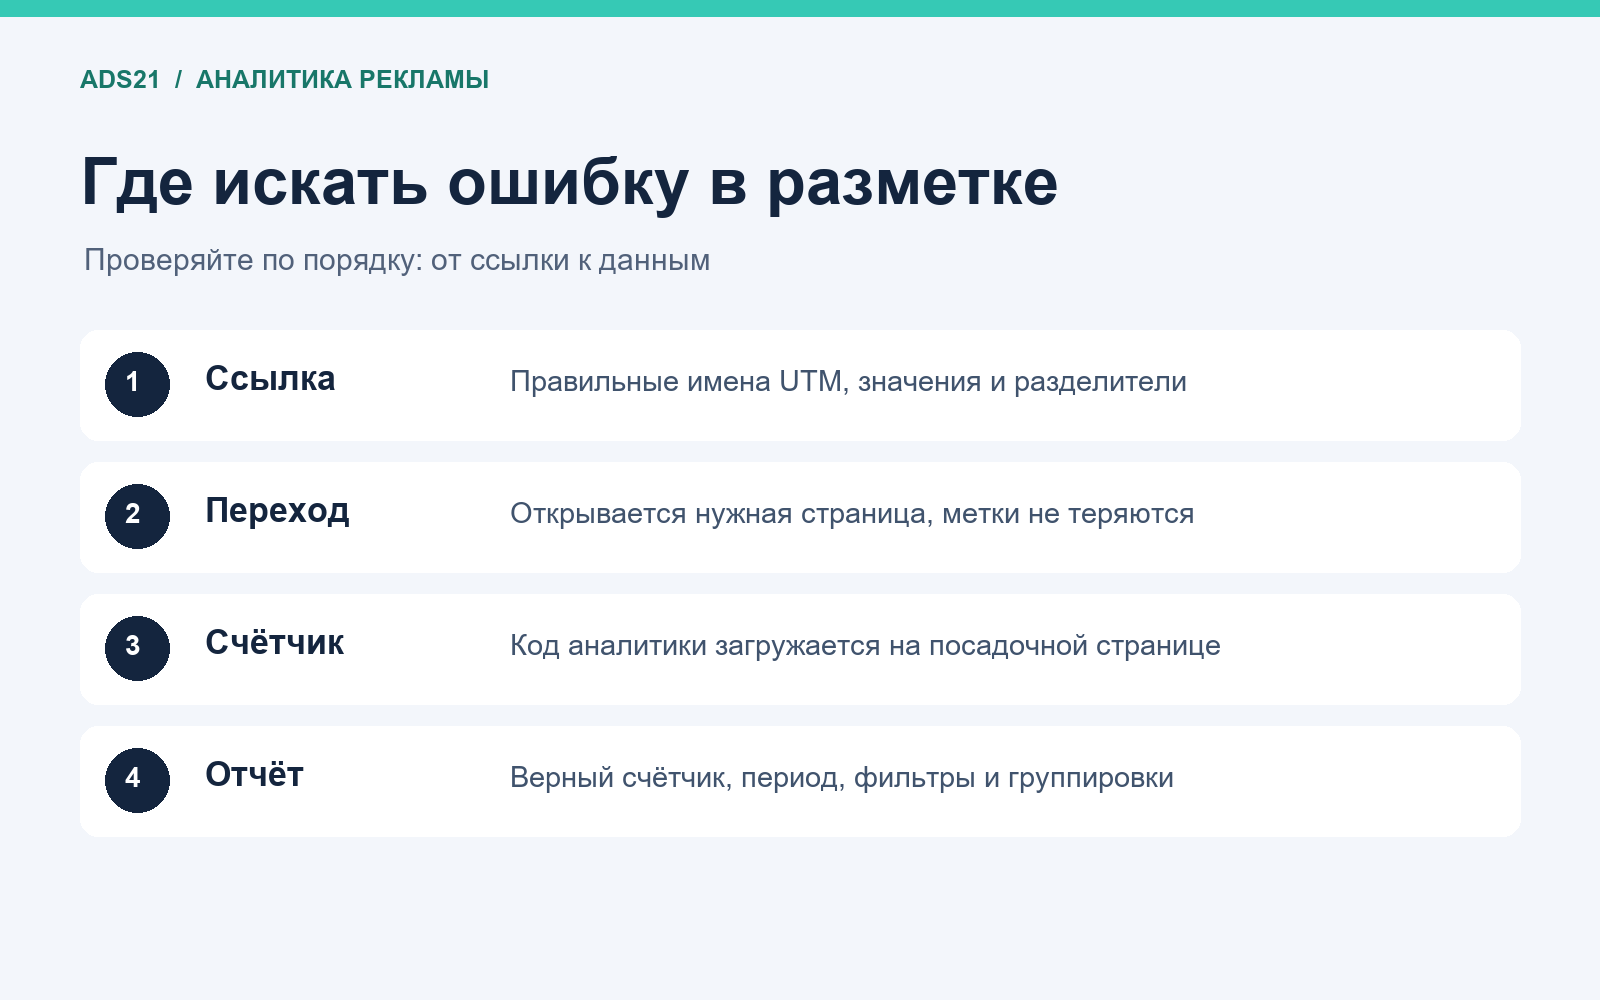Click the text Открывается нужная страница
Screen dimensions: 1600x1000
click(x=852, y=514)
